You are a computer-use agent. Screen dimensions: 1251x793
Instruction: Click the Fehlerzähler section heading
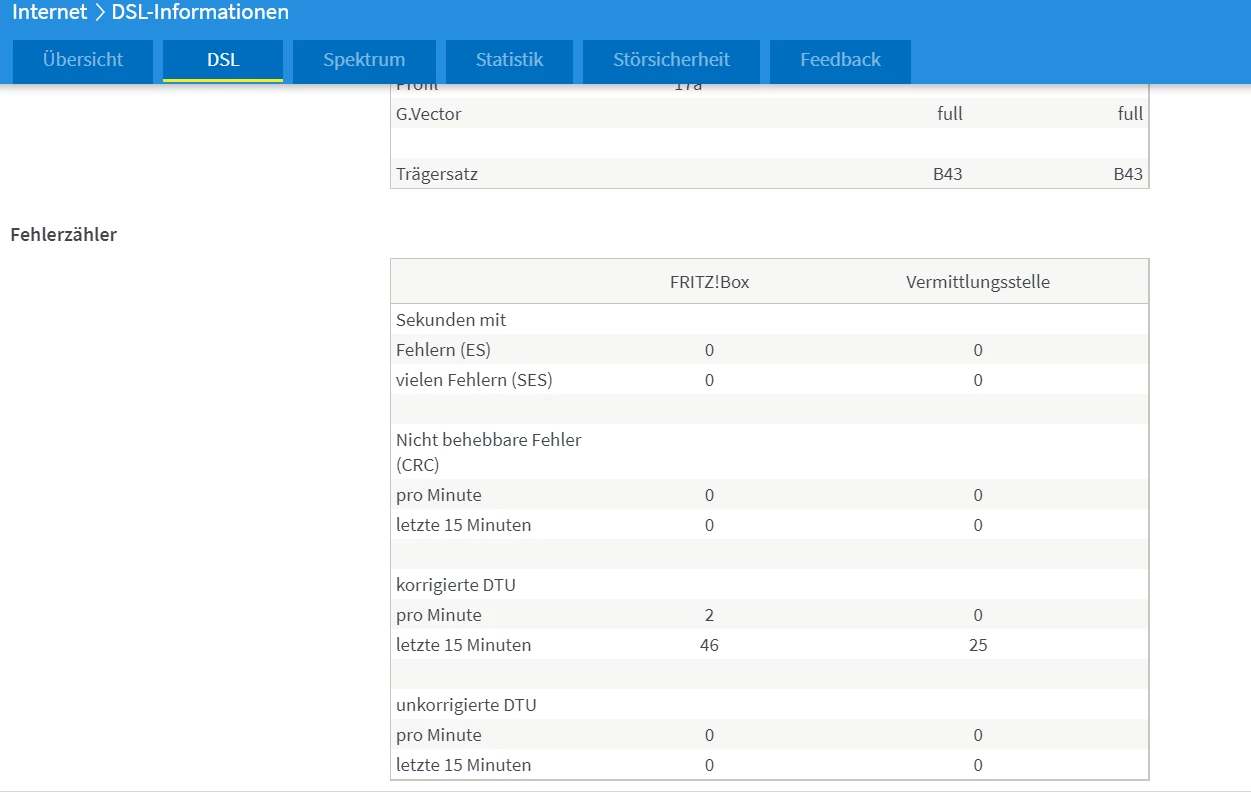point(63,235)
